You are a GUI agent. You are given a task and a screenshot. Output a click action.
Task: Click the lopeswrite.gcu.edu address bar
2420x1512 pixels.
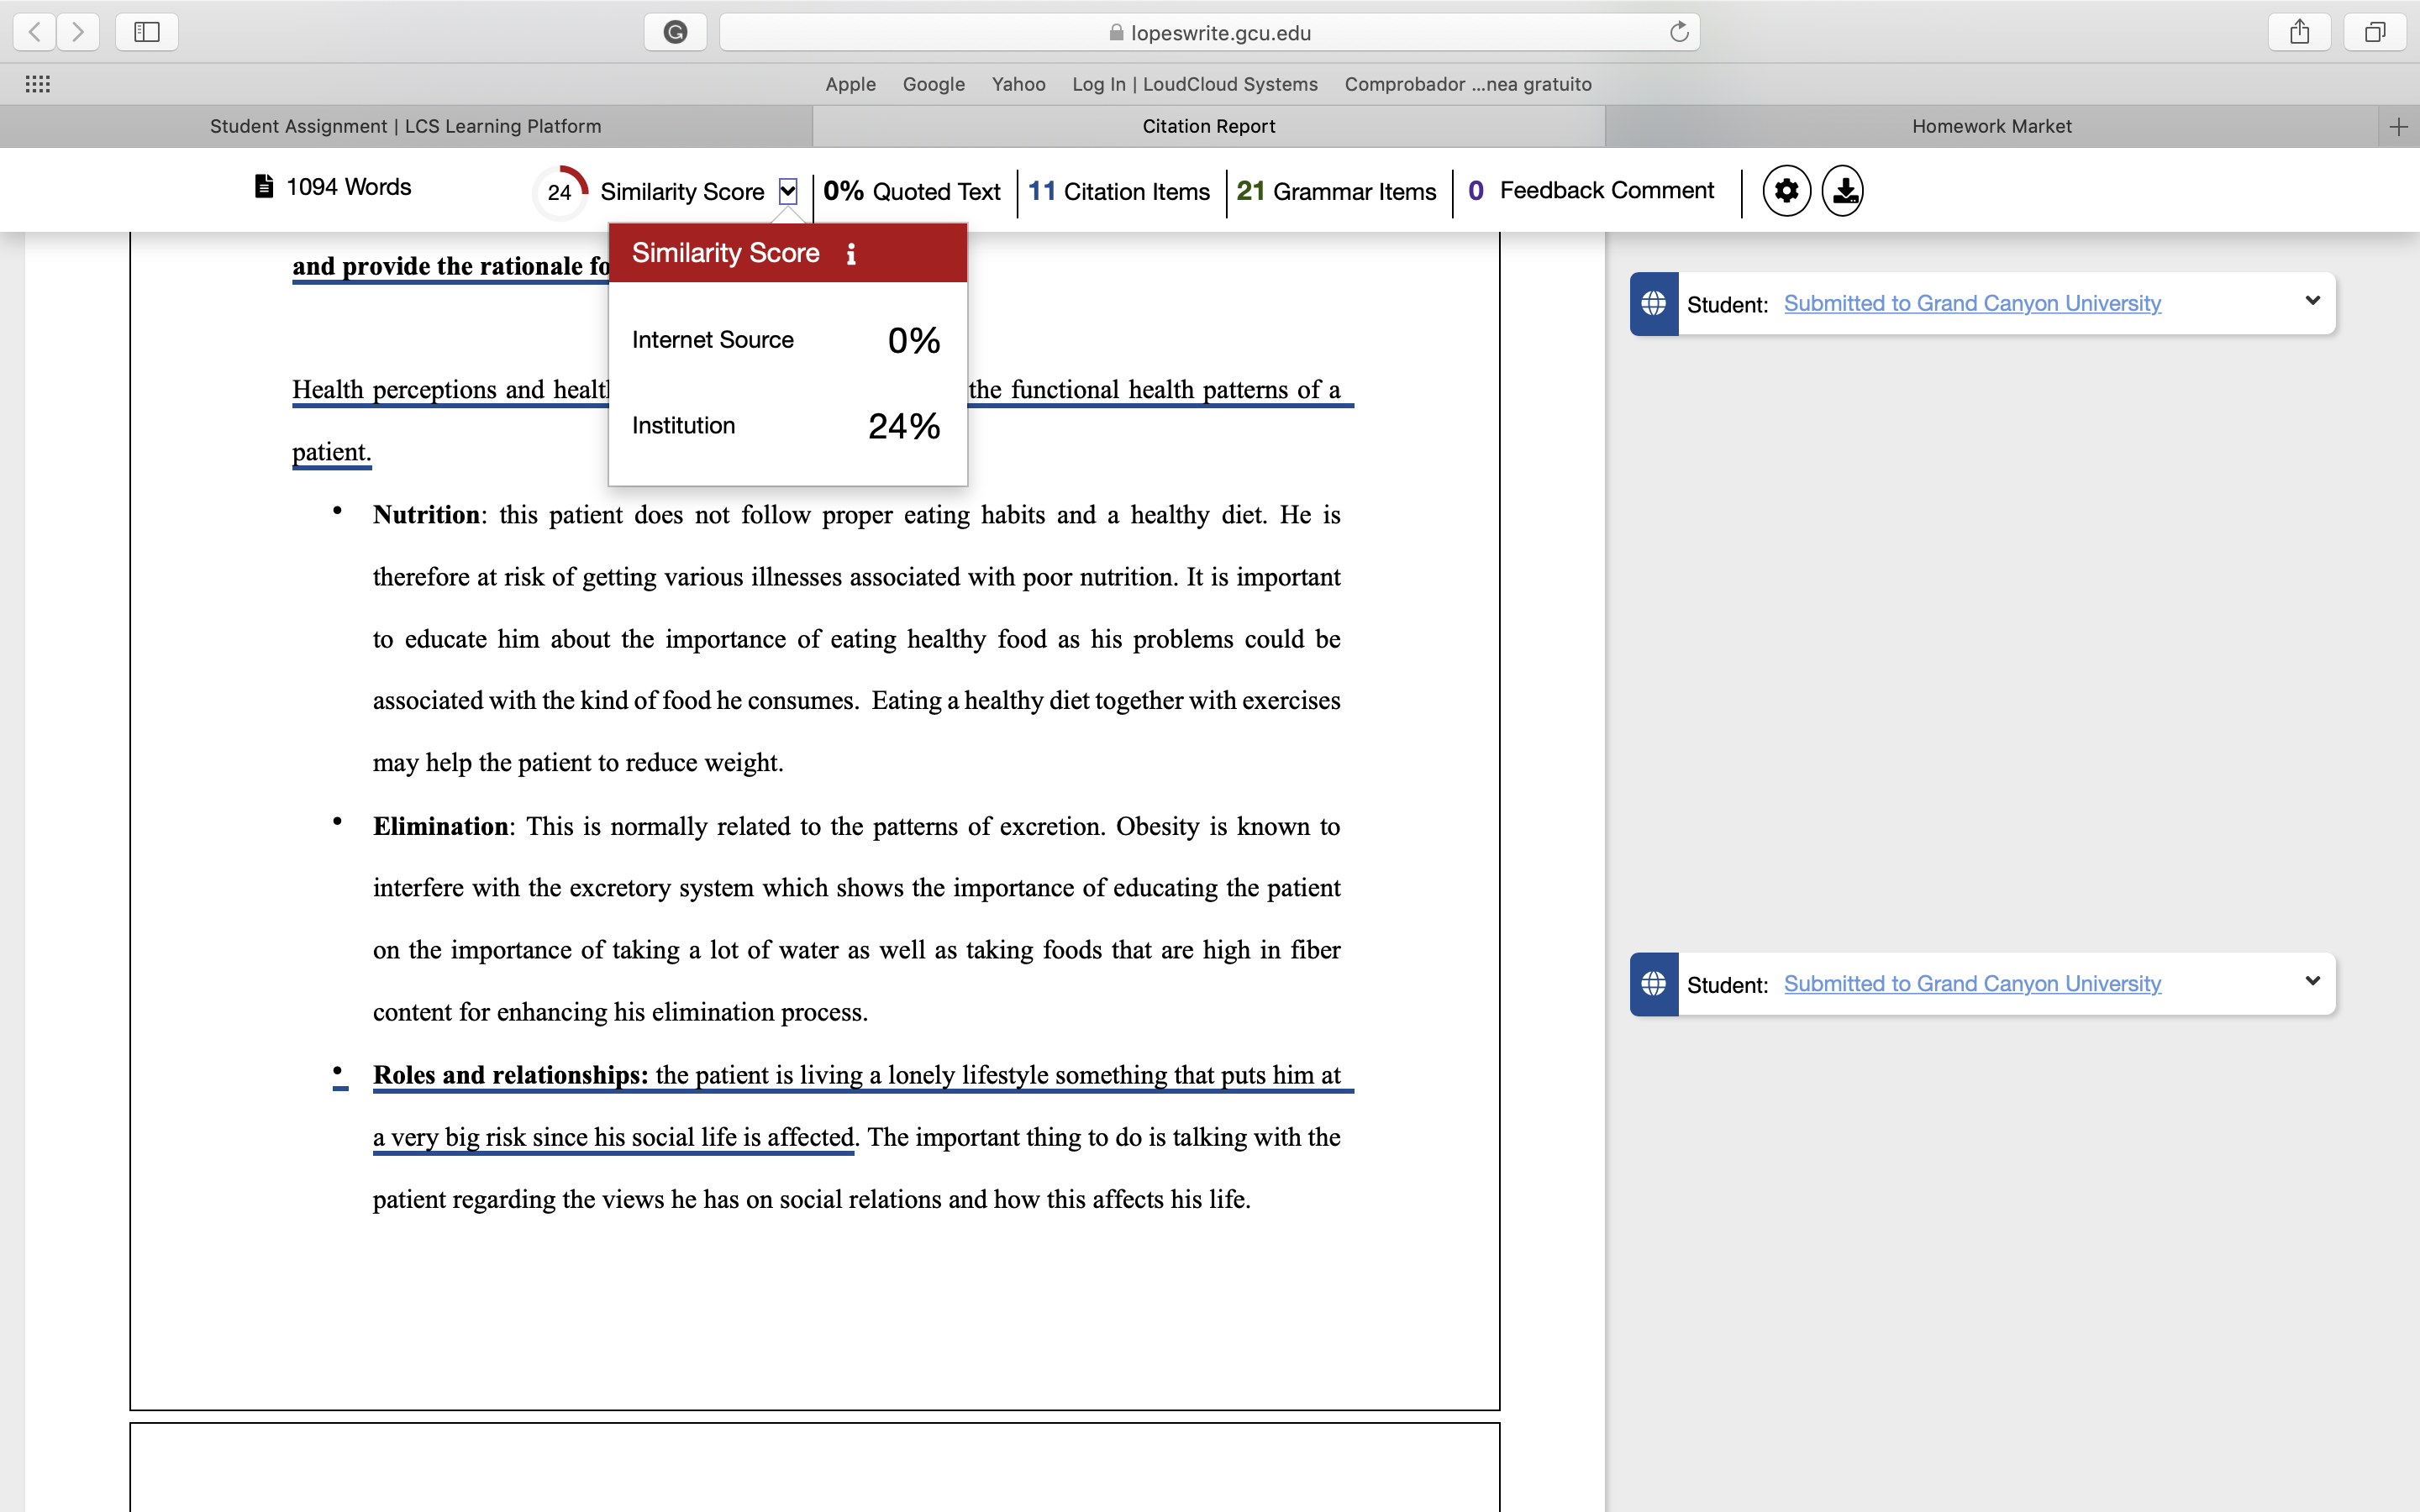[1210, 32]
